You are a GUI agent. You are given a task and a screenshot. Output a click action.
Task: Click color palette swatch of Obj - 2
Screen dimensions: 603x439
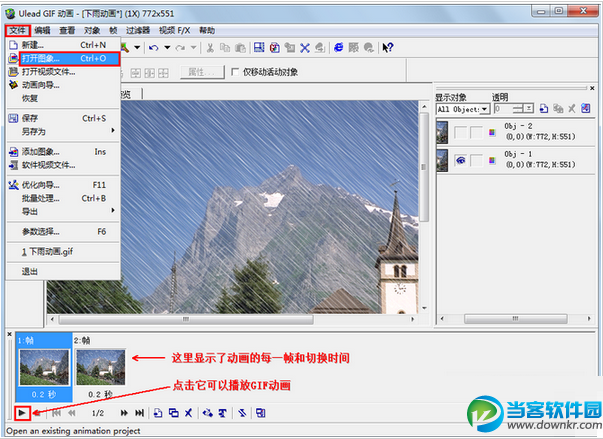492,133
